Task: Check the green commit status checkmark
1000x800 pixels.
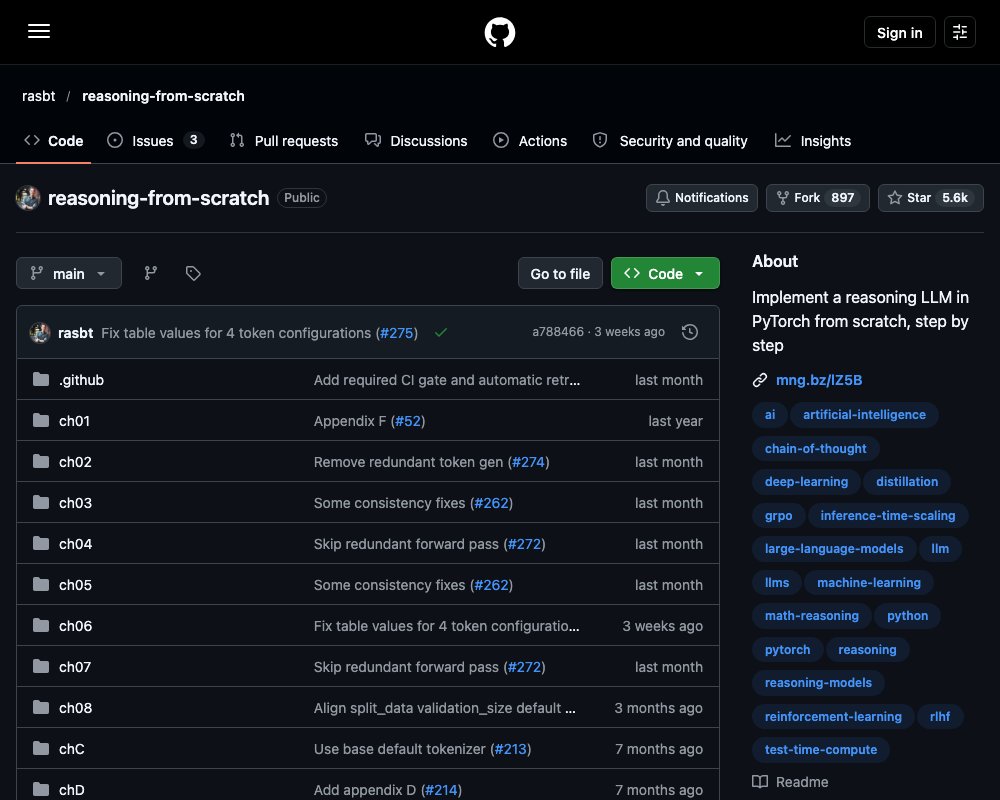Action: click(441, 332)
